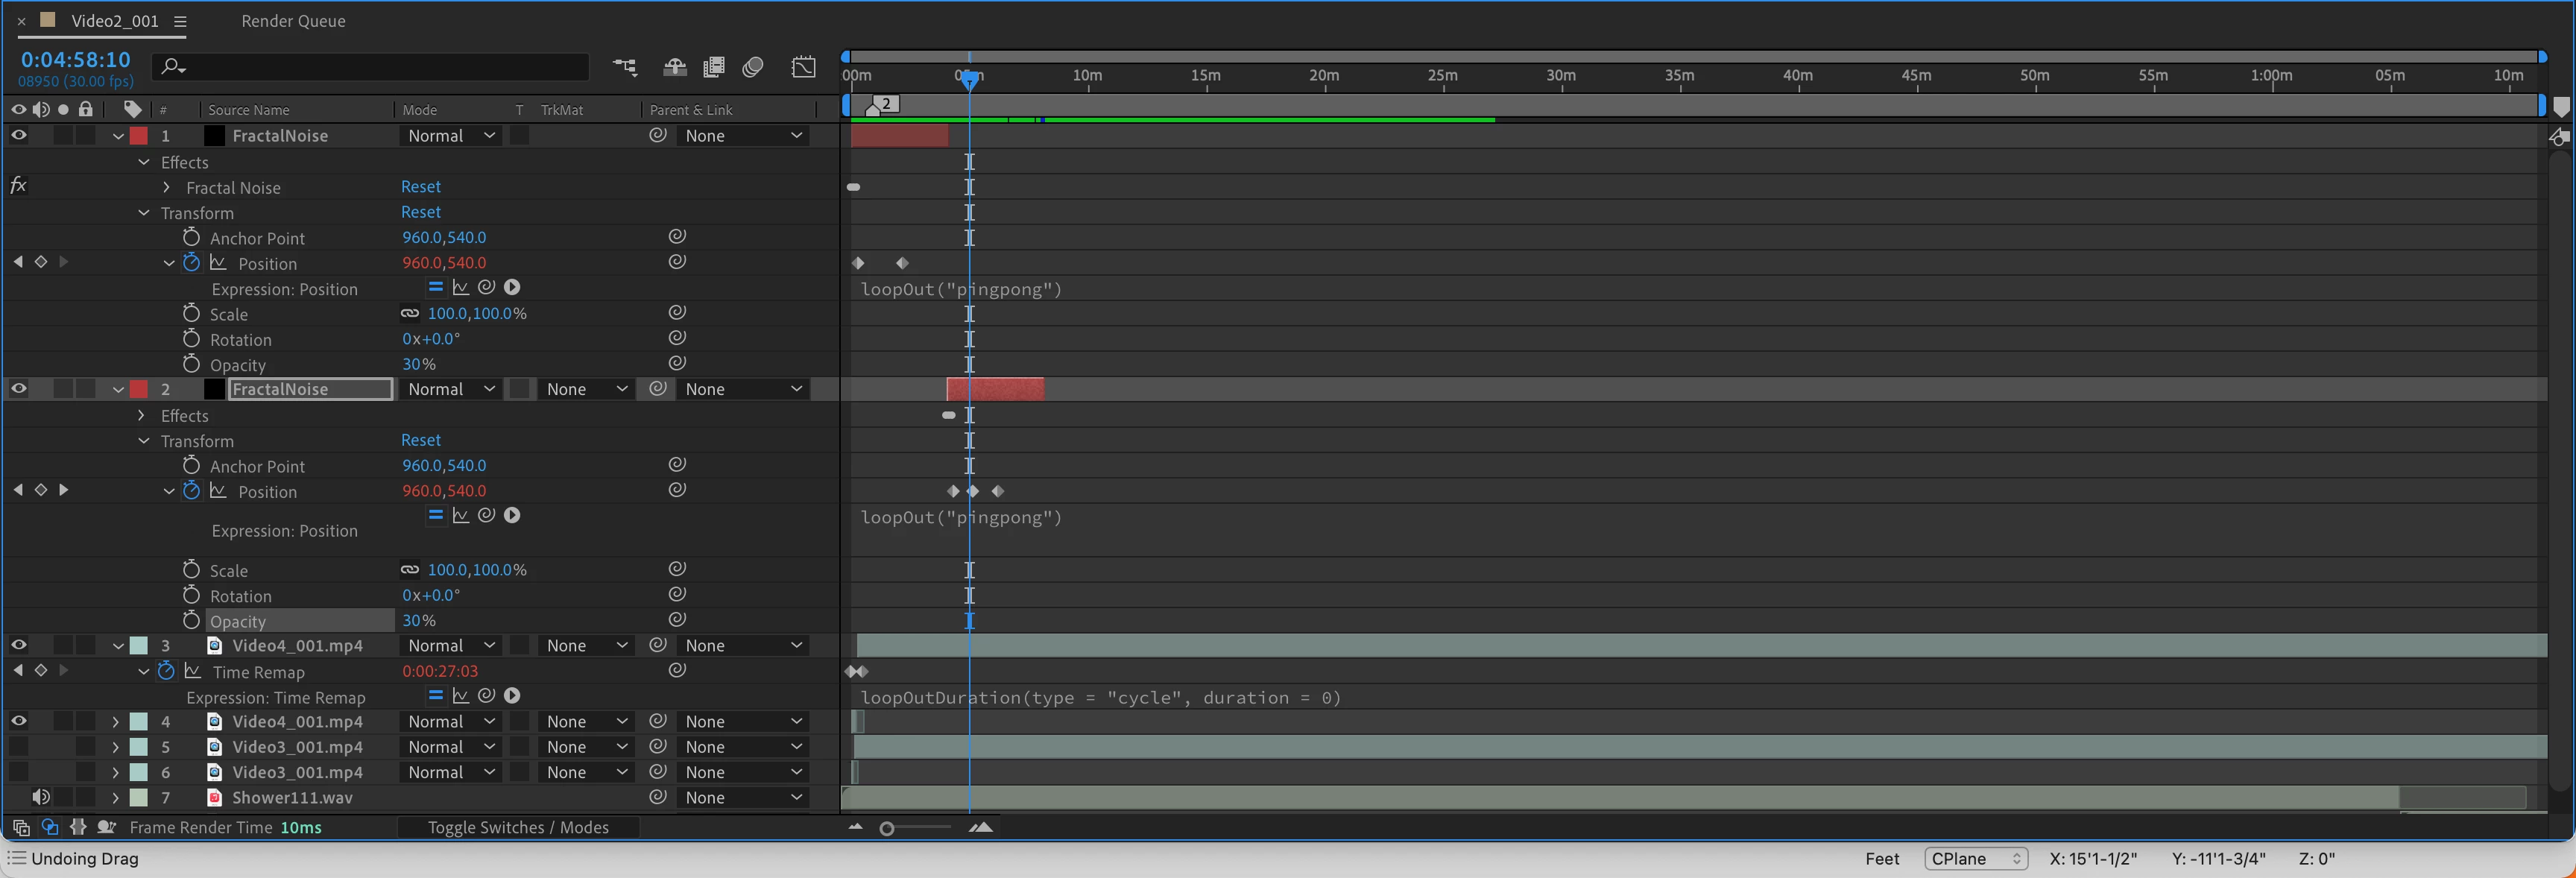The height and width of the screenshot is (878, 2576).
Task: Click Opacity stopwatch on layer 2
Action: click(x=191, y=620)
